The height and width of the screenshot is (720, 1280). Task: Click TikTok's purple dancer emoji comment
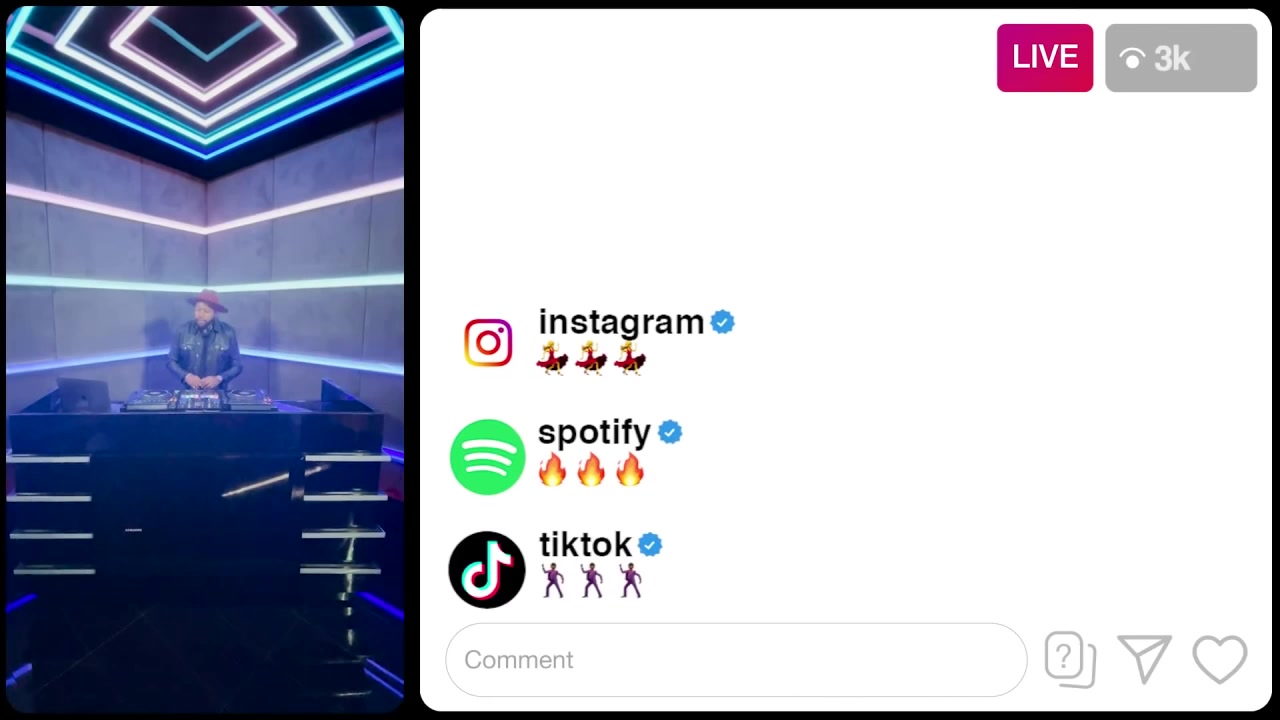591,580
